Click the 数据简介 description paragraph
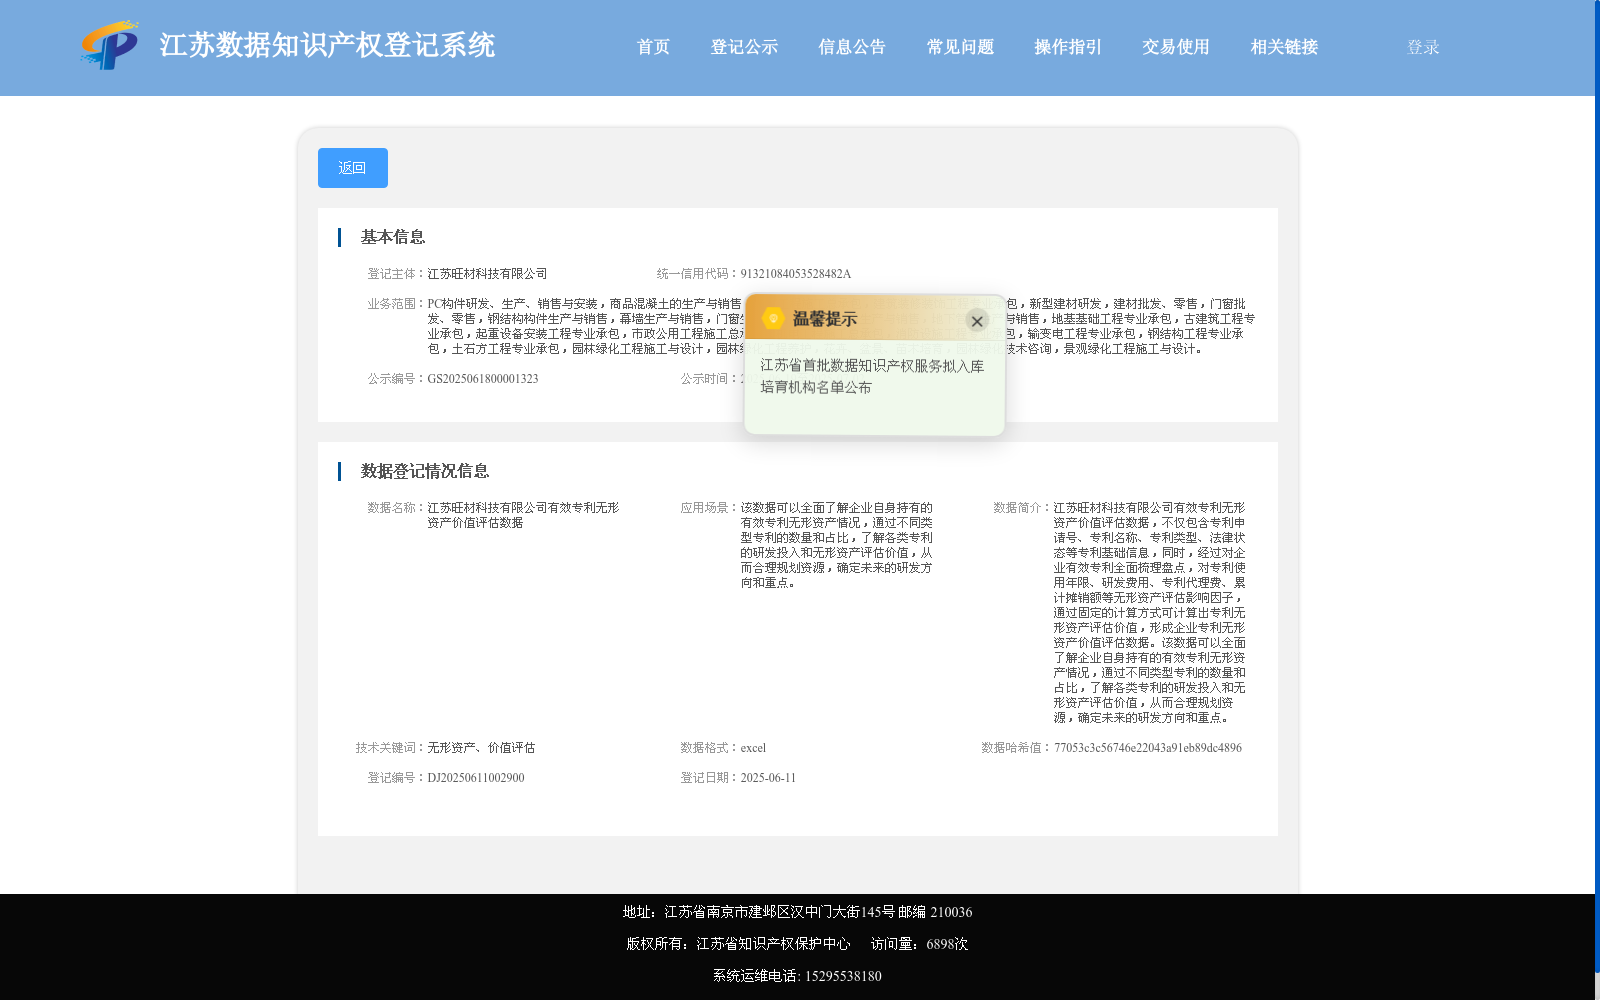 click(1150, 613)
